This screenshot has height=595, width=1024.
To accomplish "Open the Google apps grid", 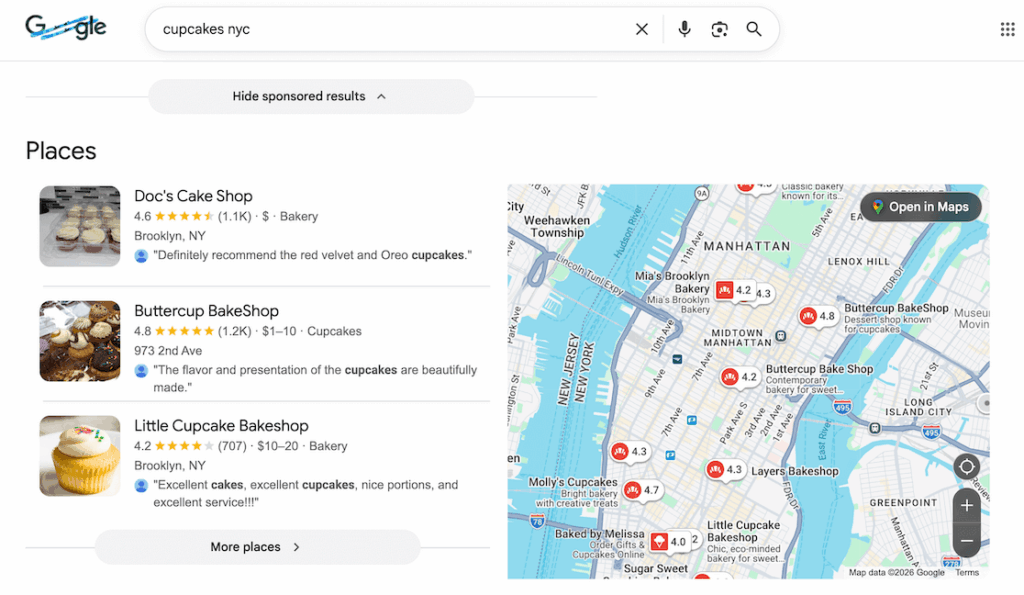I will pos(1007,29).
